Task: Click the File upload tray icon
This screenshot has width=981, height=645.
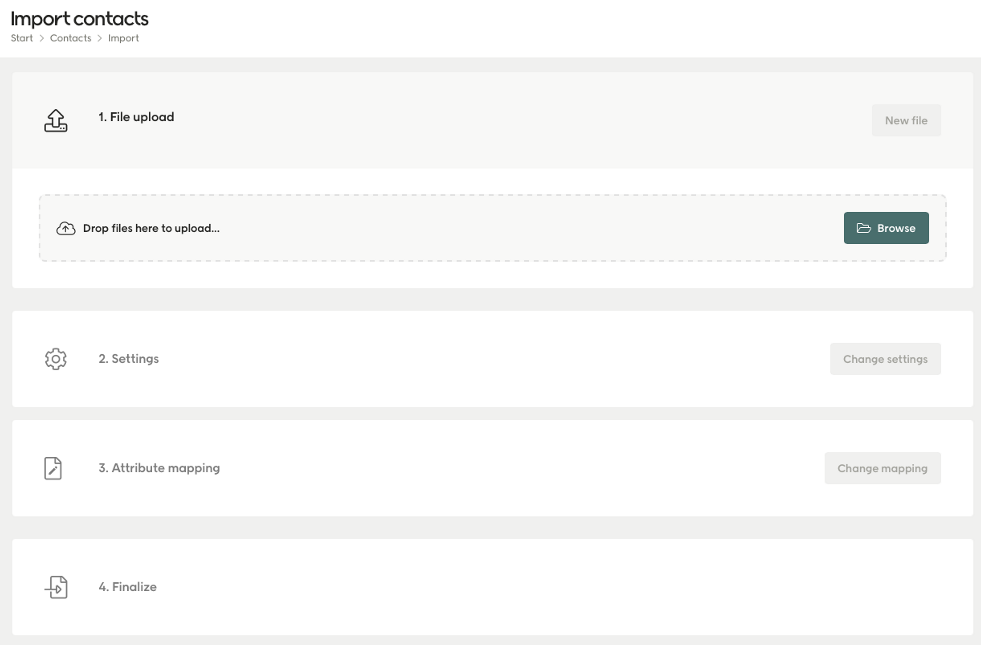Action: [56, 120]
